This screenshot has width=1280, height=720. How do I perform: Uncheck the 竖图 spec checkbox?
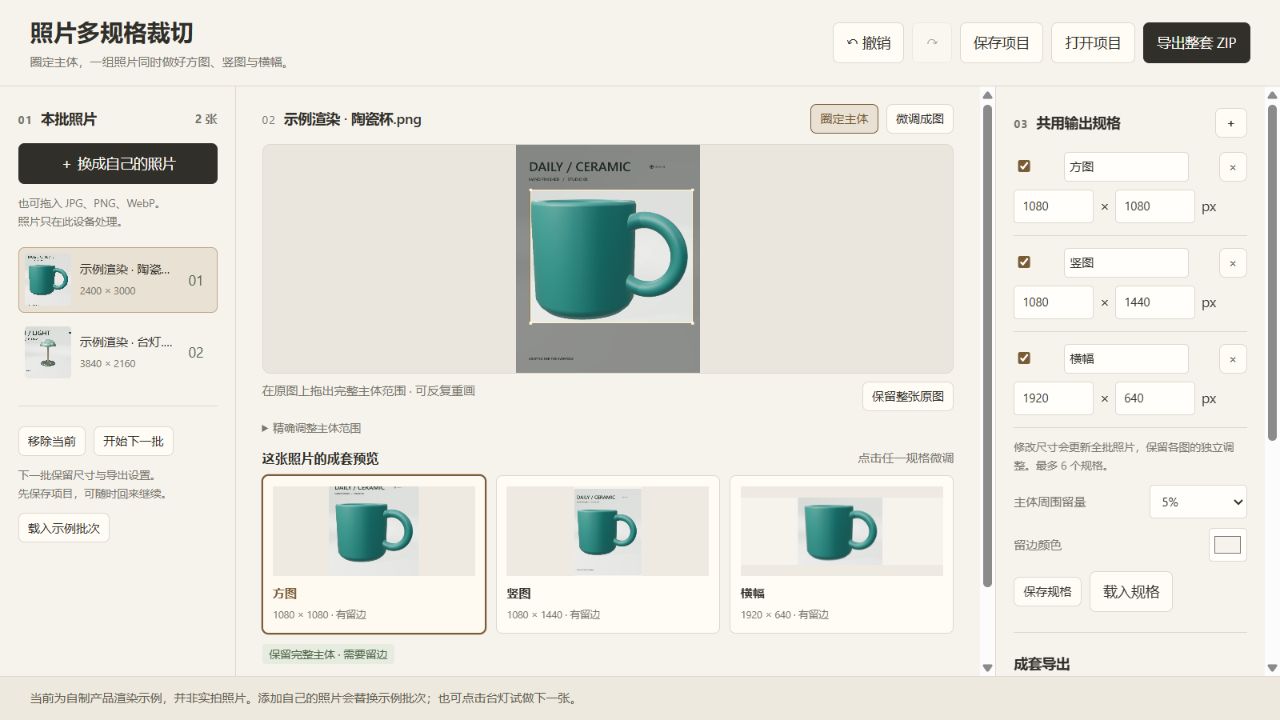tap(1024, 262)
